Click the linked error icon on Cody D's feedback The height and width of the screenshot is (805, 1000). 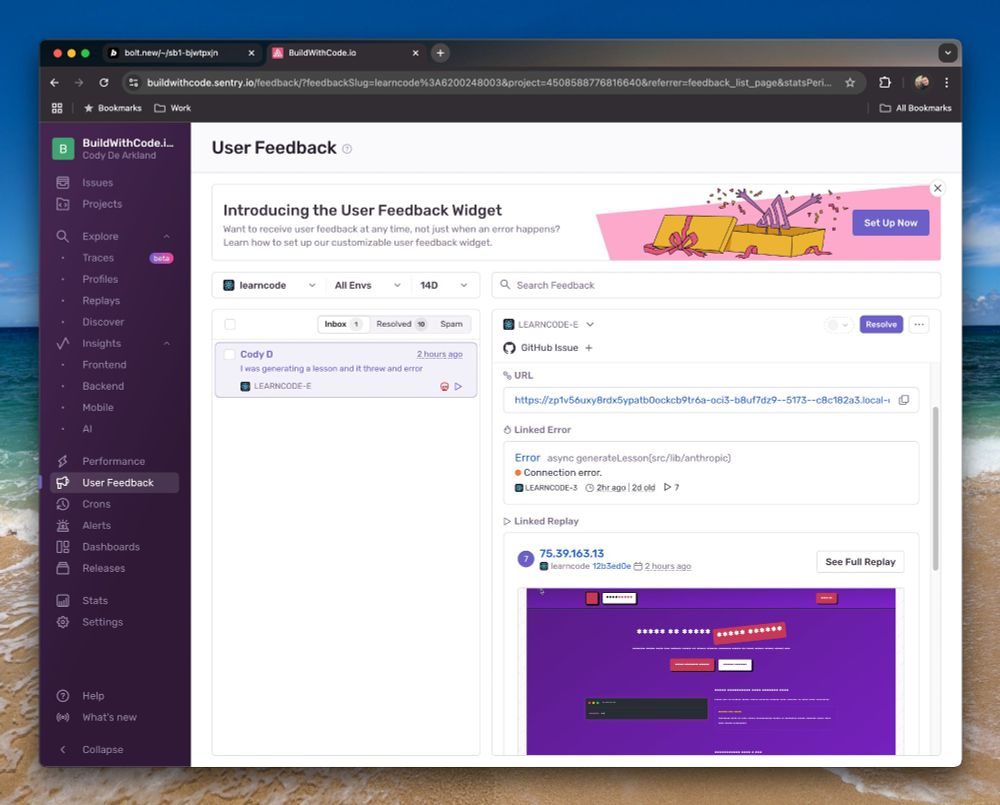pos(445,386)
